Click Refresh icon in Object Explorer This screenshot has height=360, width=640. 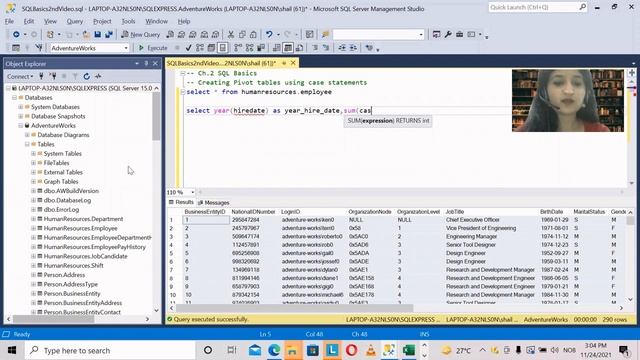tap(87, 76)
